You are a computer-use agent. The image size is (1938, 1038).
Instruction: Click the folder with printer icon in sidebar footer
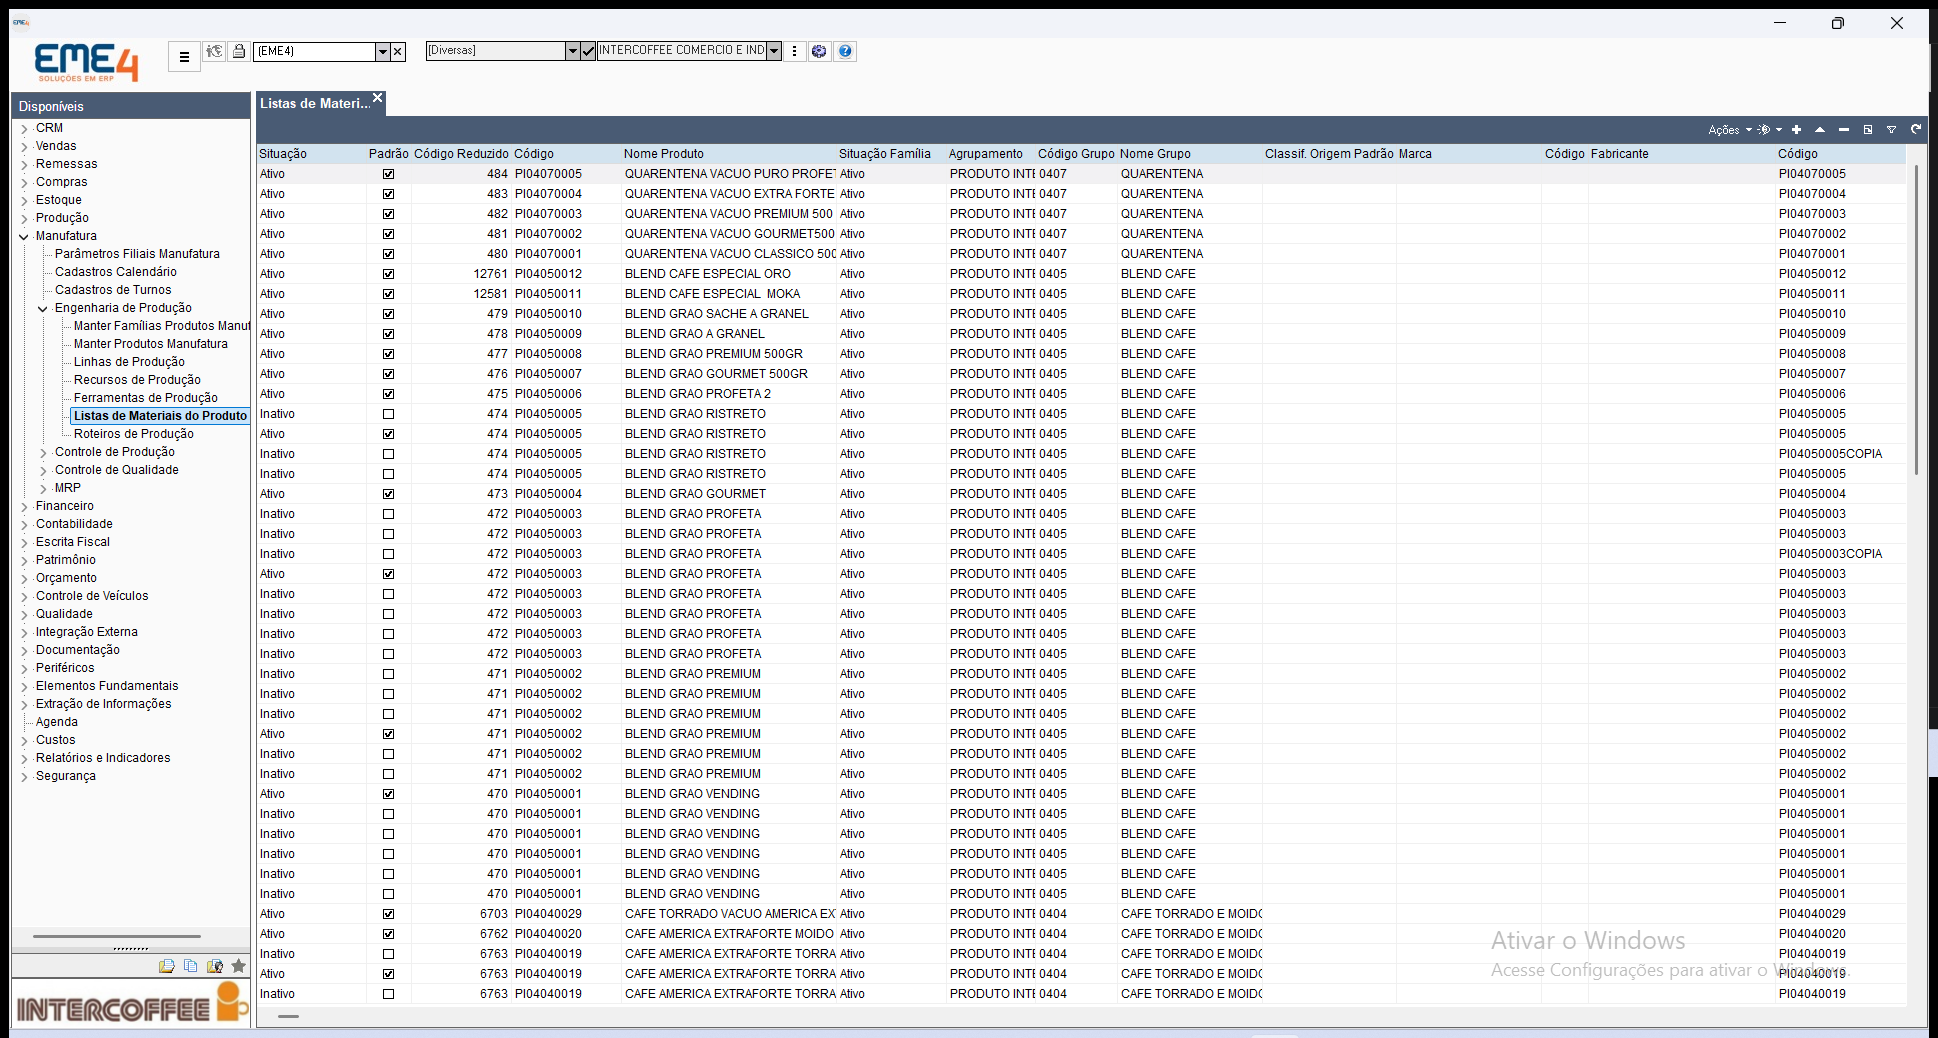166,966
